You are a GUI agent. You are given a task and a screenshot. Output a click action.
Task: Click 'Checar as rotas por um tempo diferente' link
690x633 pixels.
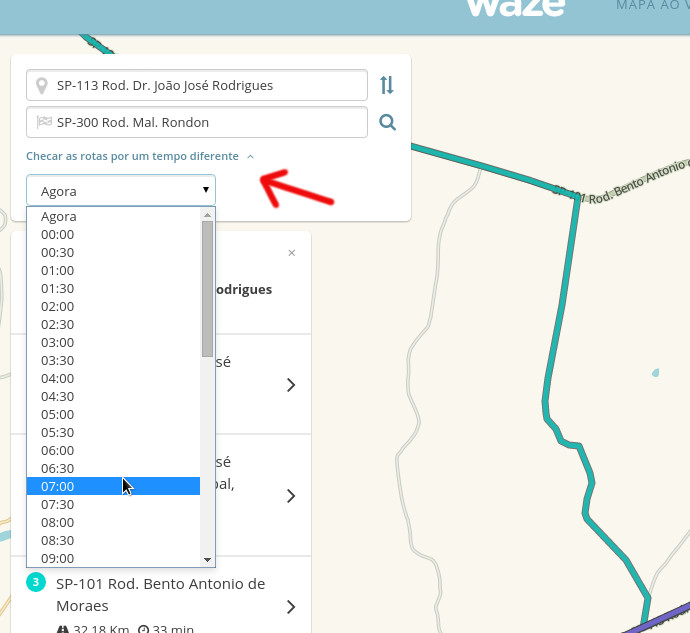click(132, 157)
